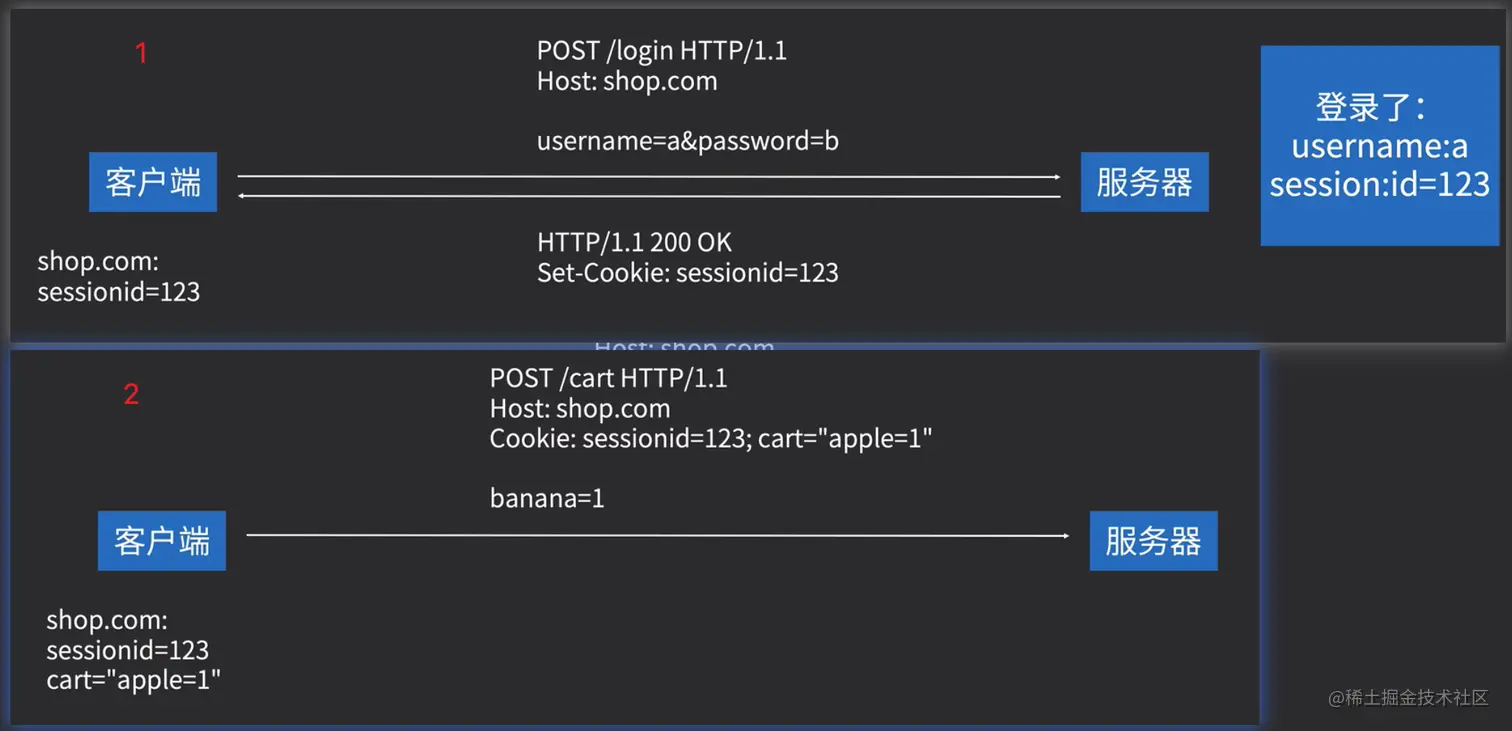Click the "shop.com:" cookie label under the upper 客户端
The height and width of the screenshot is (731, 1512).
(x=98, y=262)
